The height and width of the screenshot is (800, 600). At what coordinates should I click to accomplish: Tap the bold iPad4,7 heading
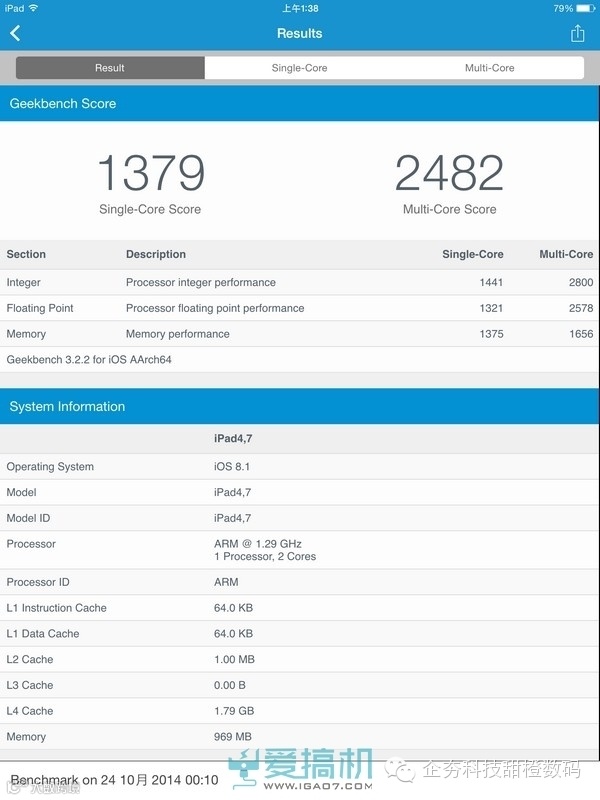[233, 439]
